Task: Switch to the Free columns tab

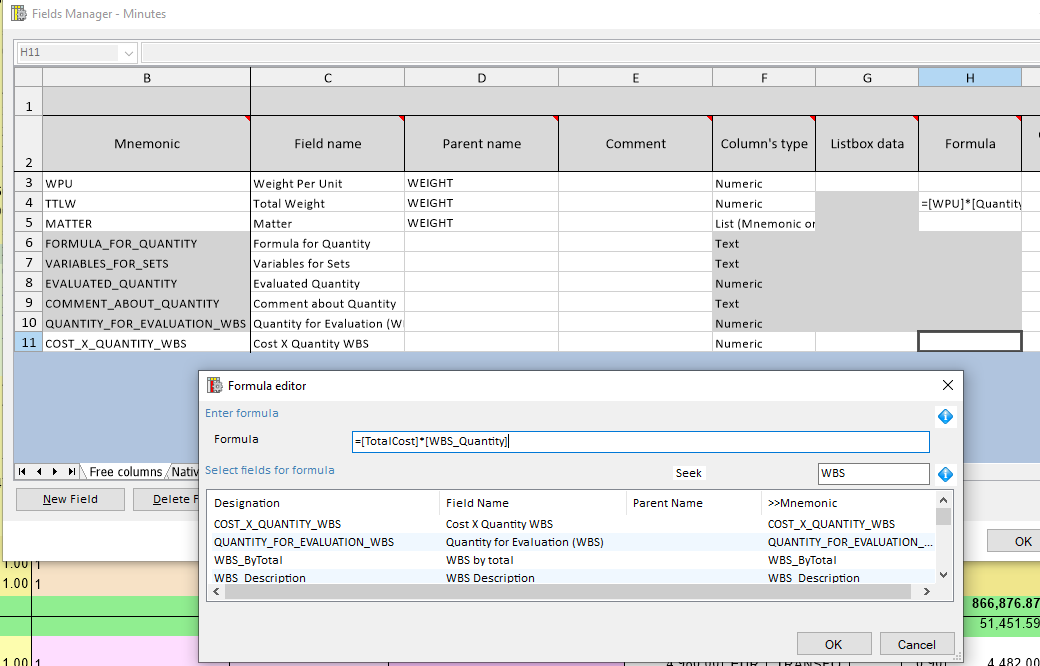Action: 125,472
